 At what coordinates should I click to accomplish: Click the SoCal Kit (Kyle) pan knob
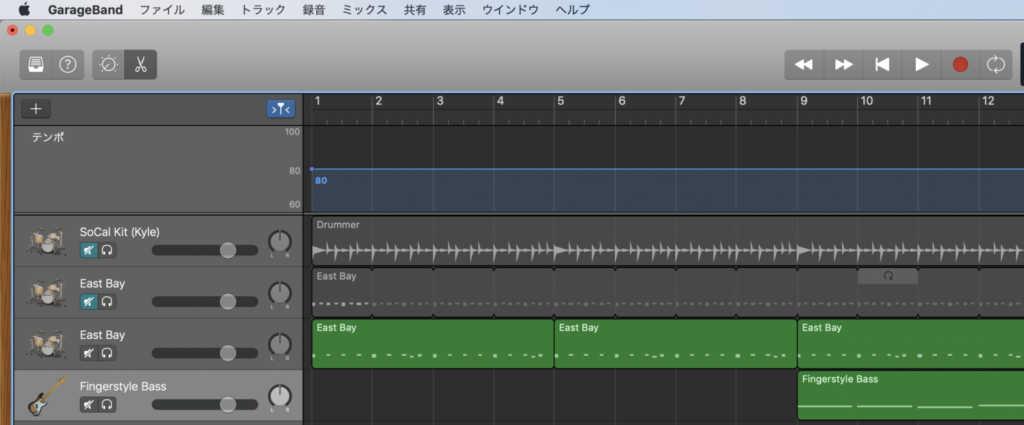[x=280, y=242]
